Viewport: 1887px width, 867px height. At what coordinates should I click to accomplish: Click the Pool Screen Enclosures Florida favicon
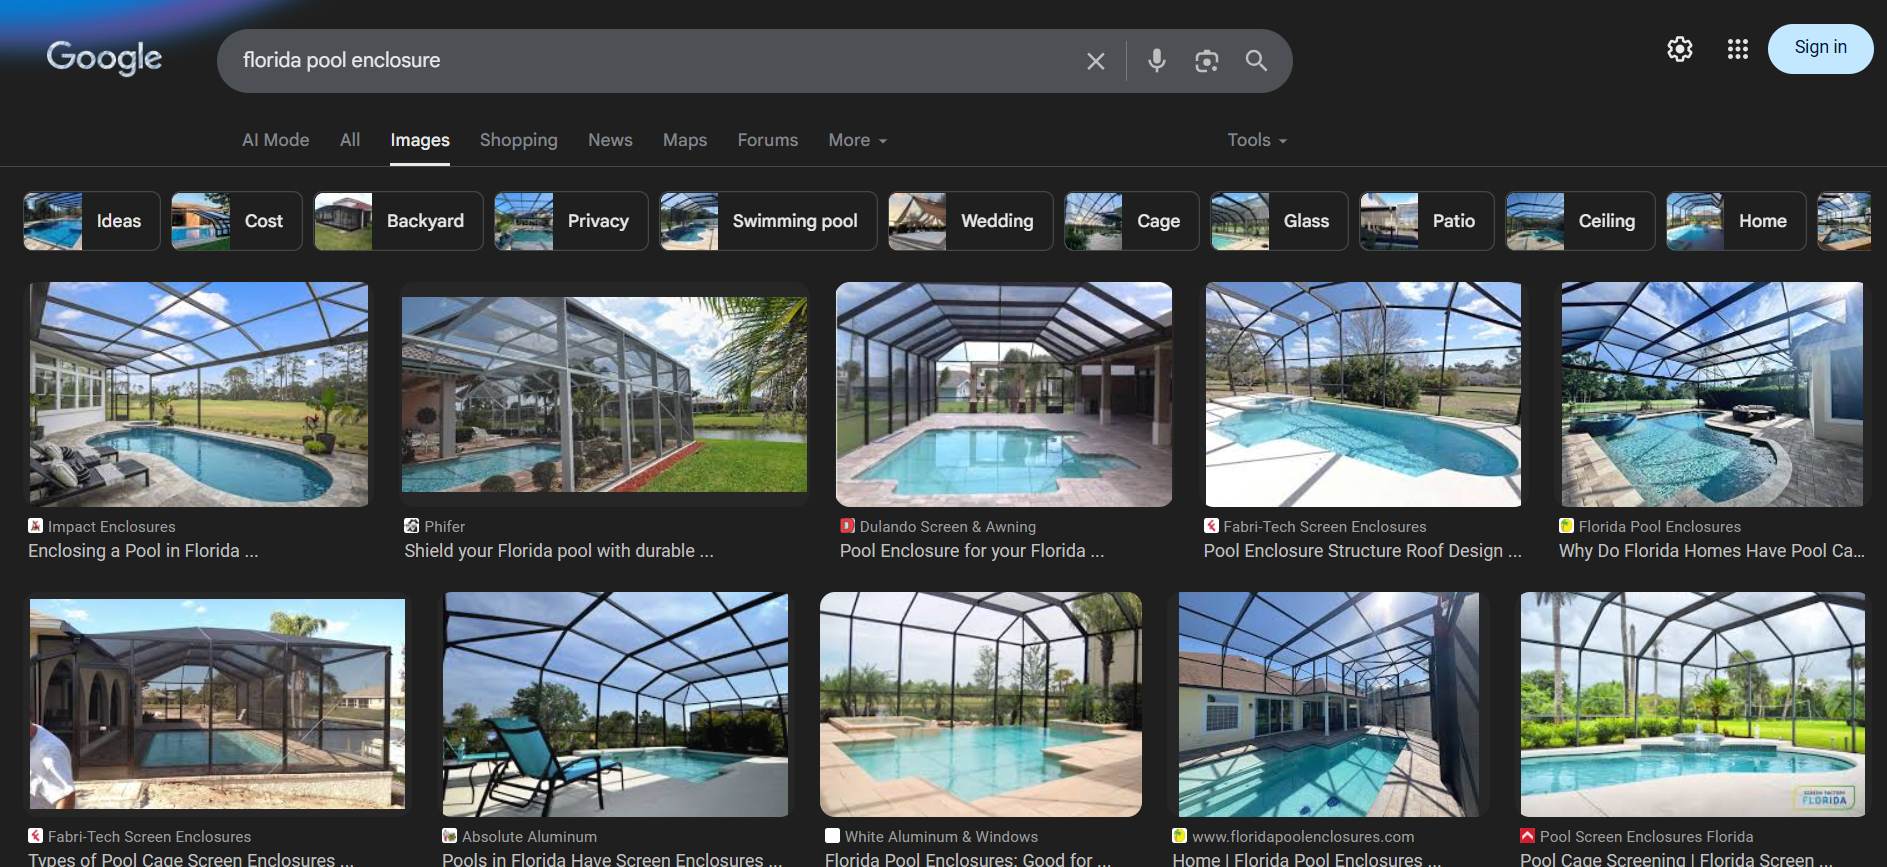tap(1528, 836)
